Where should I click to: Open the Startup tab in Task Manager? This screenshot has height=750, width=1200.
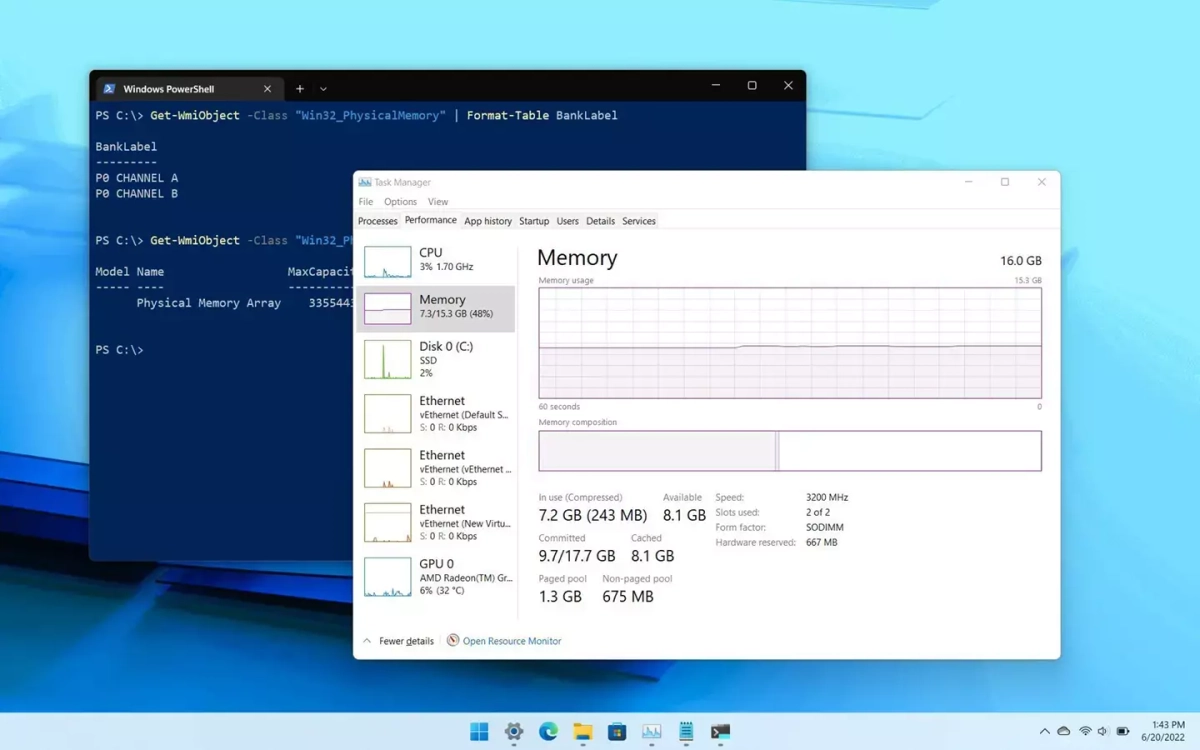tap(534, 221)
